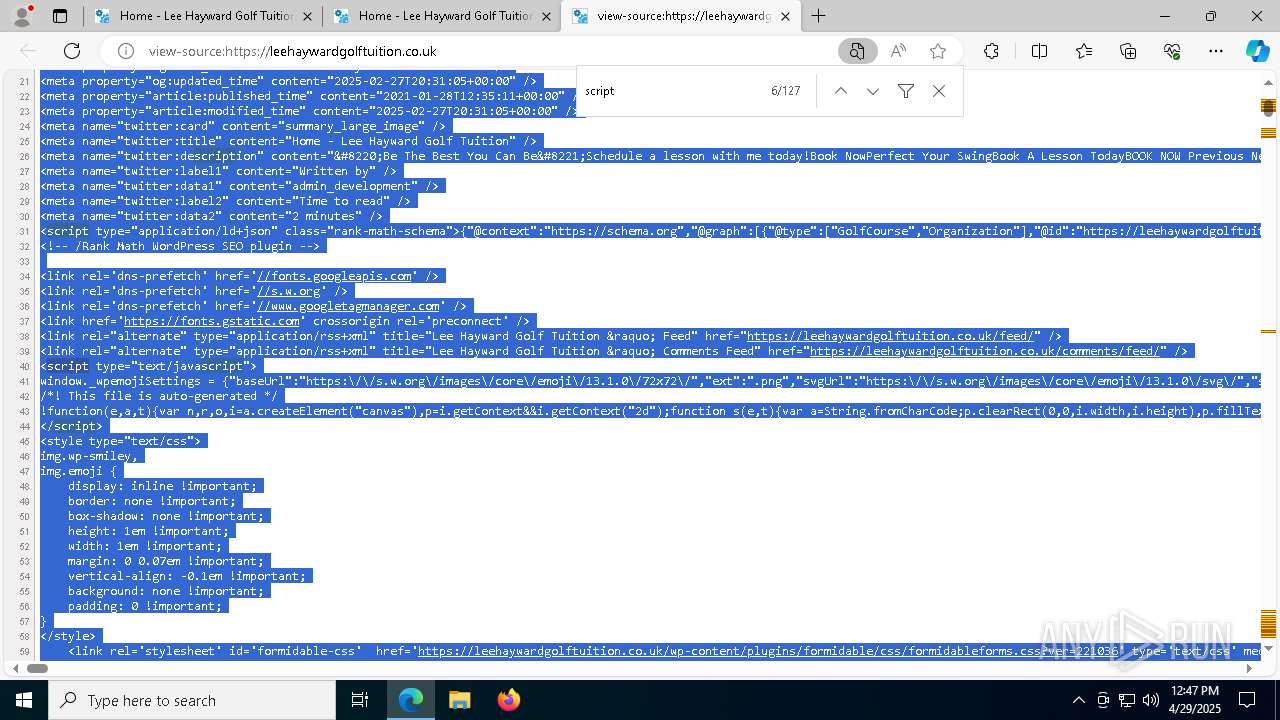Open the volume control in tray

point(1151,700)
